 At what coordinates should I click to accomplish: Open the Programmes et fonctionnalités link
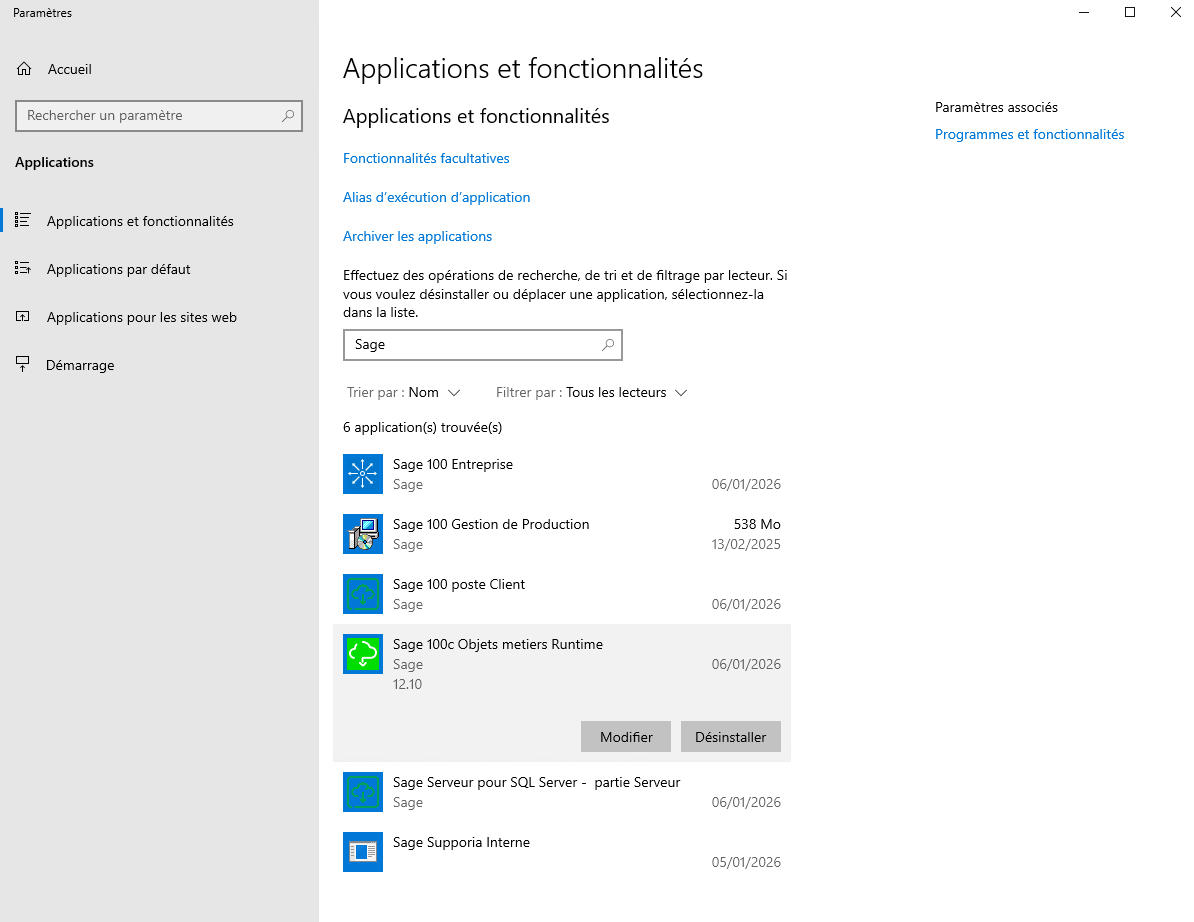point(1029,135)
